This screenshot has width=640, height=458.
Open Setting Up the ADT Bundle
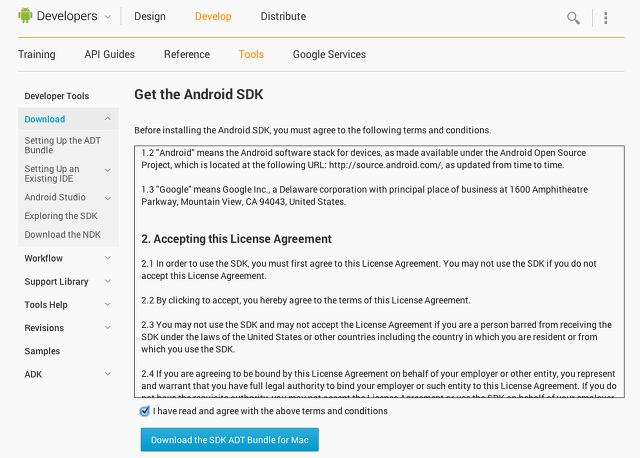[x=62, y=145]
